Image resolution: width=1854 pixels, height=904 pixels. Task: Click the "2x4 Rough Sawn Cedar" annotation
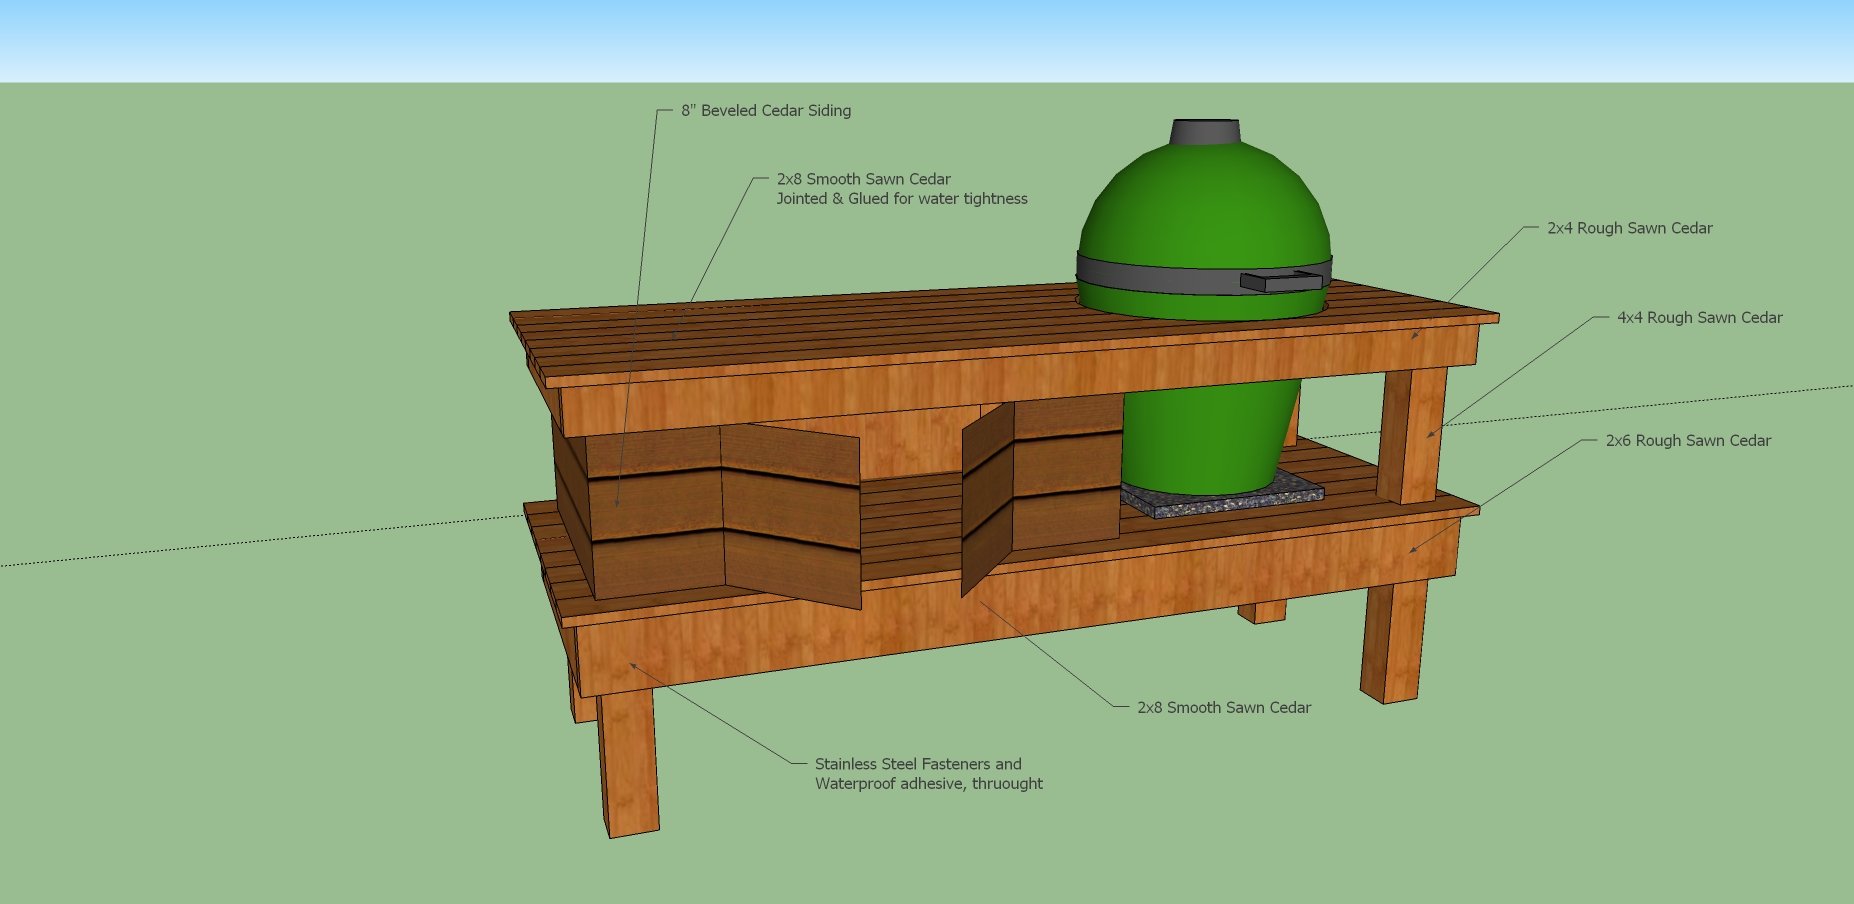pyautogui.click(x=1629, y=228)
